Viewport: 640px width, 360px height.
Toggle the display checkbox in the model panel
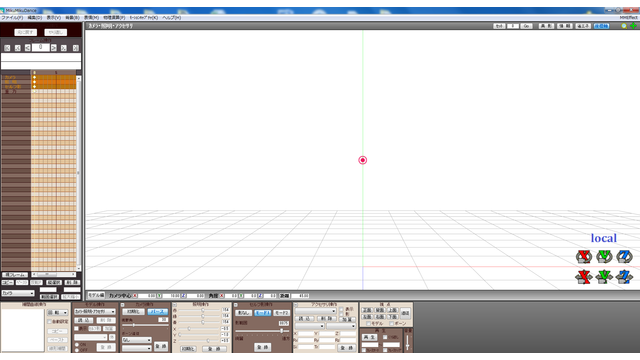pyautogui.click(x=76, y=329)
